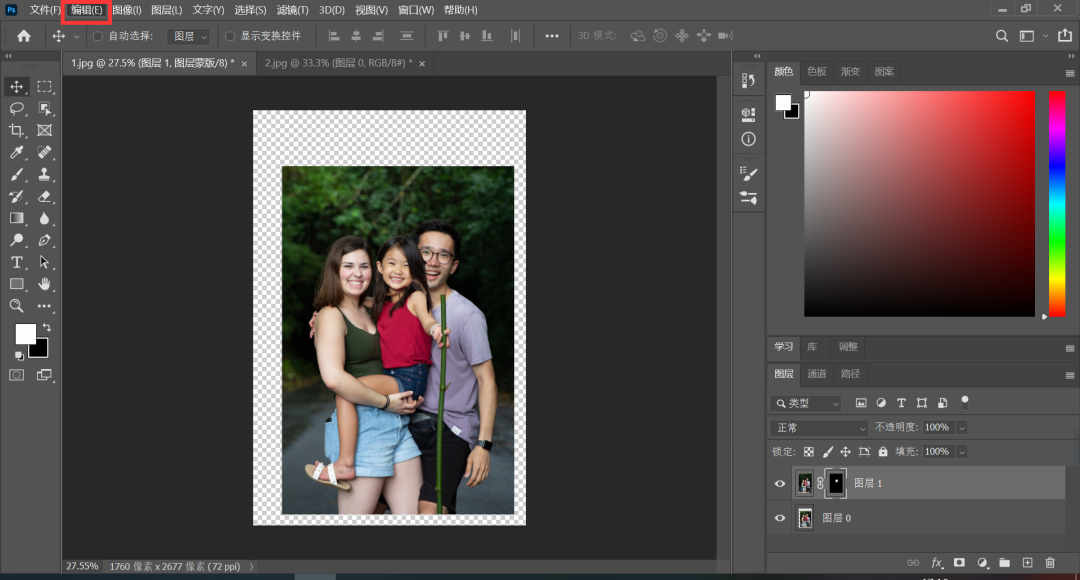
Task: Toggle layer filtering on/off switch
Action: [x=965, y=401]
